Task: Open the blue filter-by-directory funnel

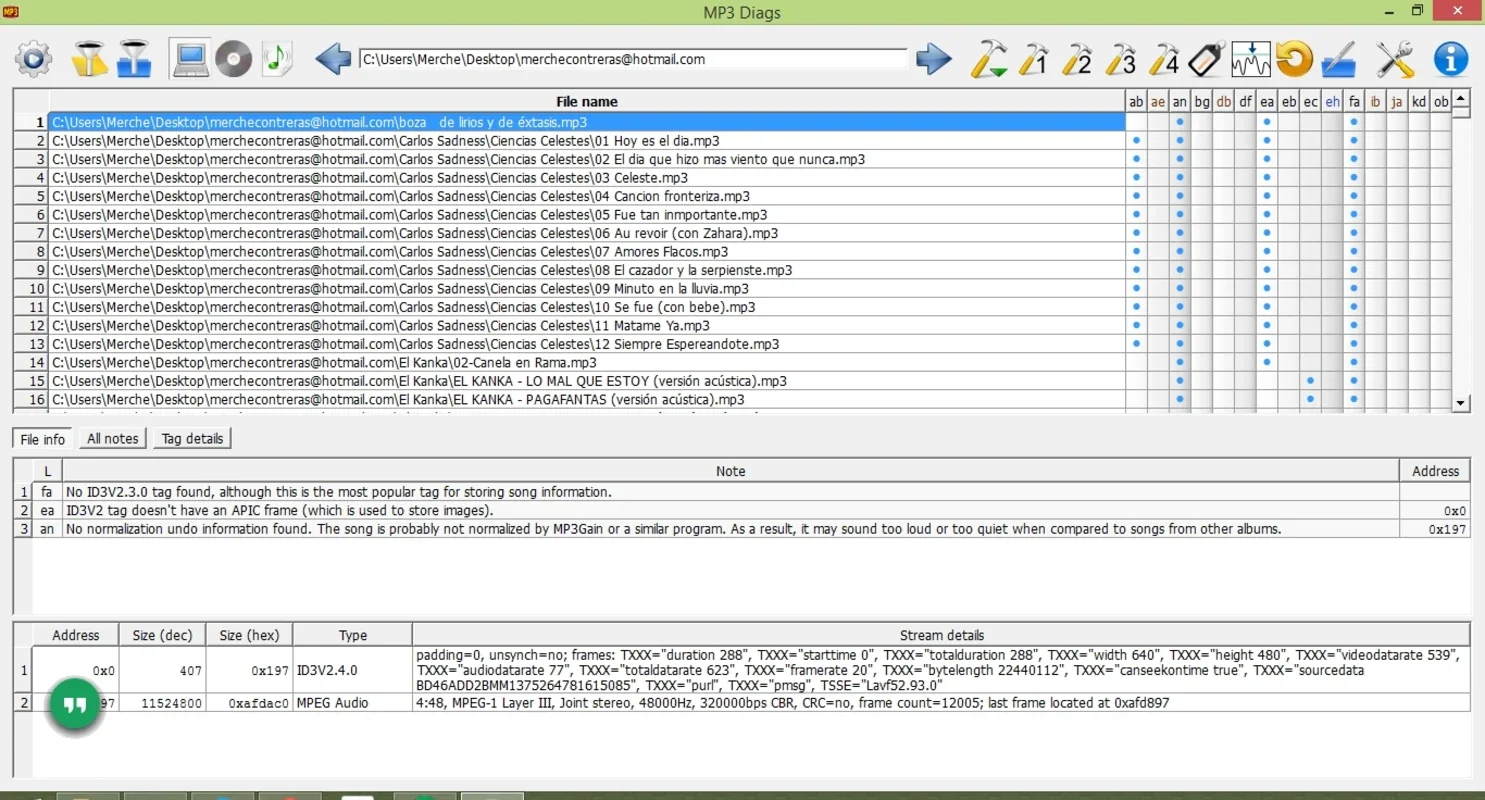Action: [134, 59]
